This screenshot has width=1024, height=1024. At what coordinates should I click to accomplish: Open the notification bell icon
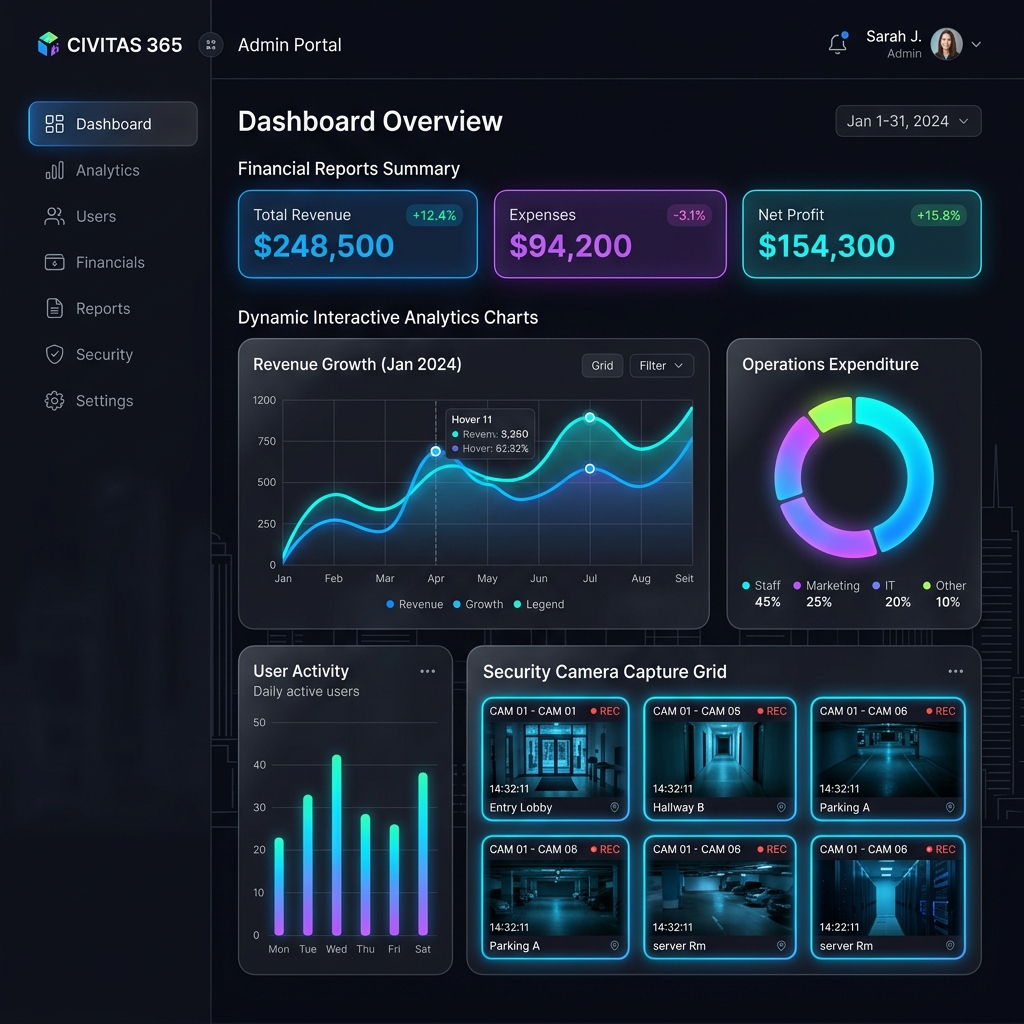(837, 44)
